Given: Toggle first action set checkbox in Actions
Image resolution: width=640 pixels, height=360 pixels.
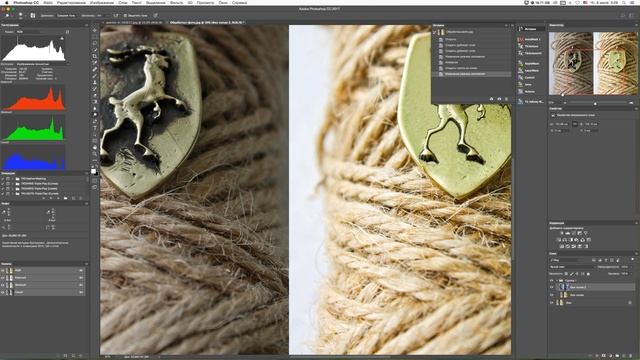Looking at the screenshot, I should point(3,179).
